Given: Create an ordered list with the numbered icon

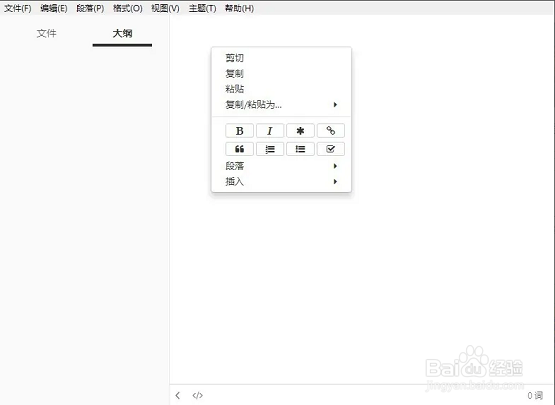Looking at the screenshot, I should coord(270,149).
